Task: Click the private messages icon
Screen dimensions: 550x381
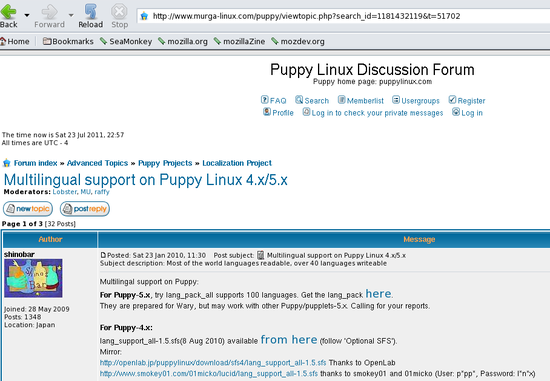Action: (x=307, y=112)
